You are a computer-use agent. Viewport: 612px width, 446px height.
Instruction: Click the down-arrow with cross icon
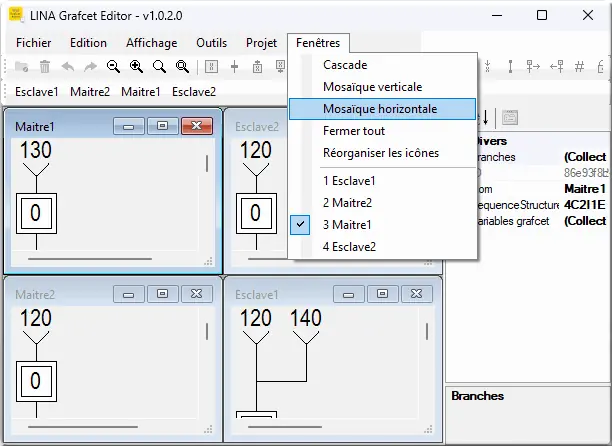pyautogui.click(x=487, y=66)
